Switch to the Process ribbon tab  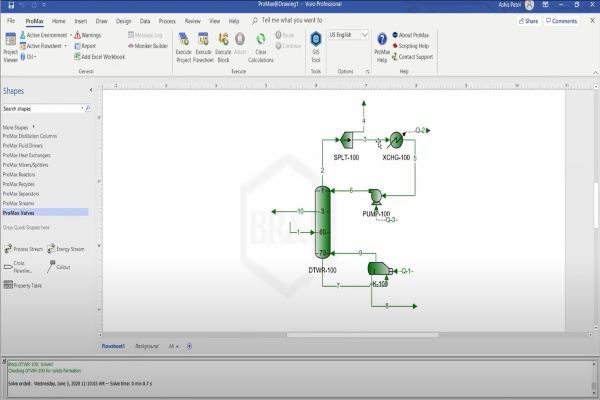pos(167,20)
